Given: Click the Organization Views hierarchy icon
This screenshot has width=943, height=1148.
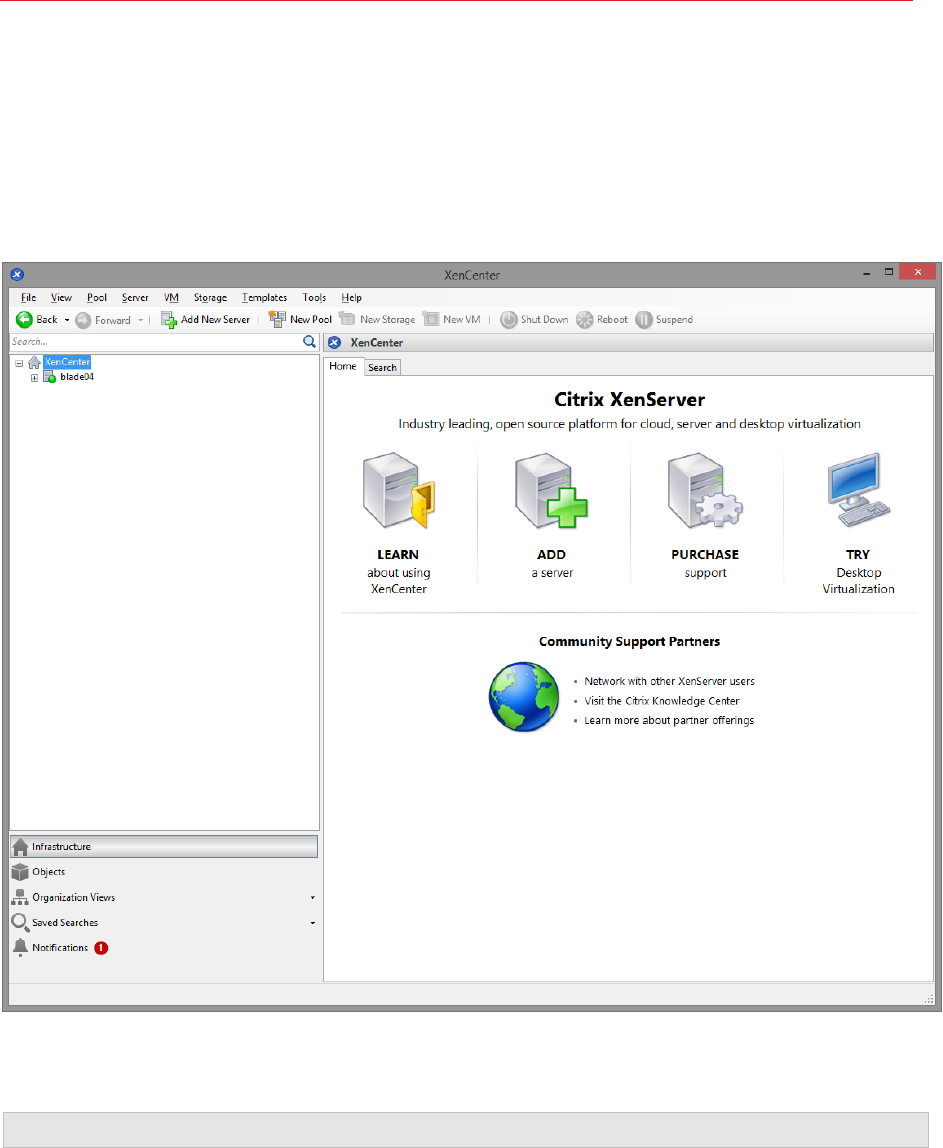Looking at the screenshot, I should [20, 898].
